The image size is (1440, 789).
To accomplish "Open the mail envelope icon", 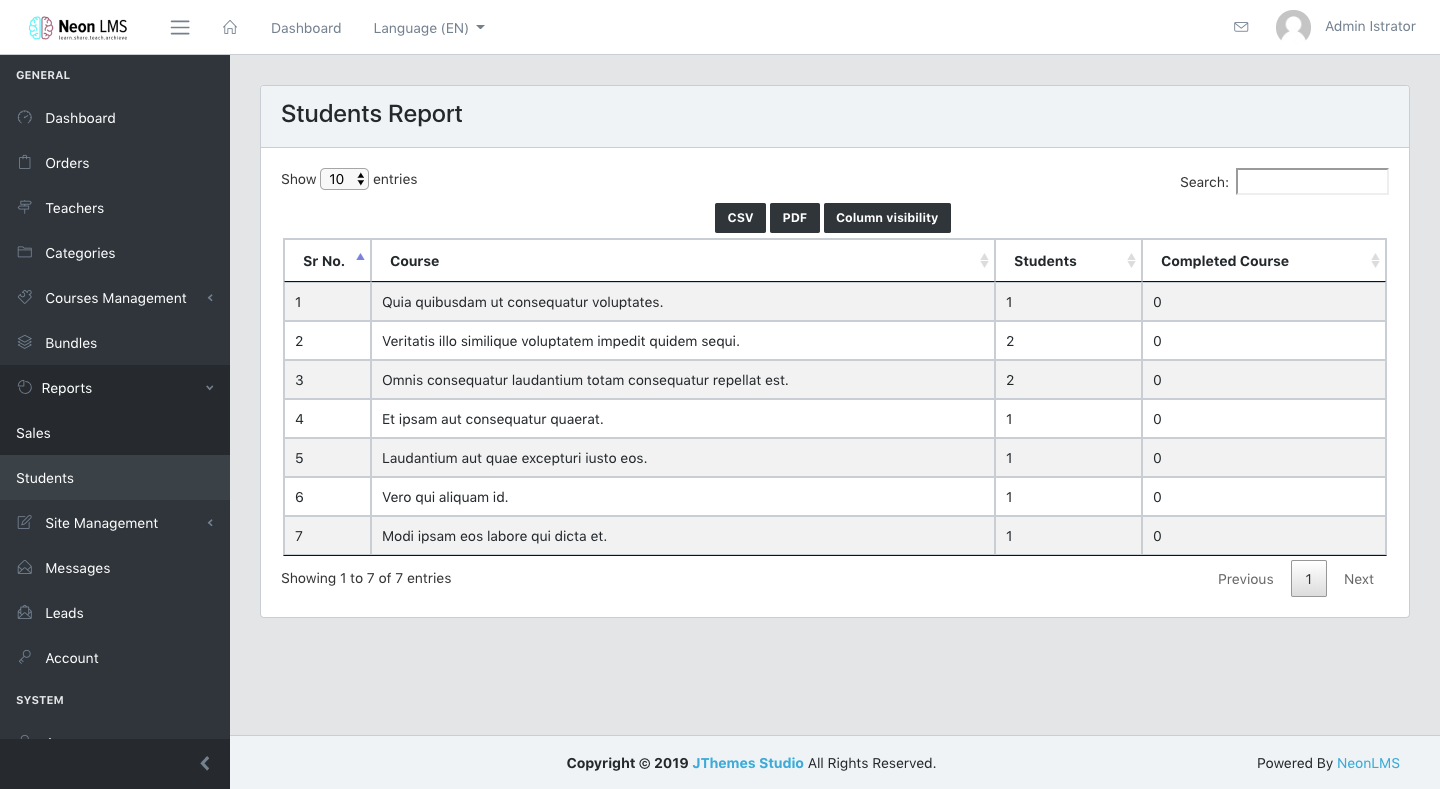I will coord(1241,27).
